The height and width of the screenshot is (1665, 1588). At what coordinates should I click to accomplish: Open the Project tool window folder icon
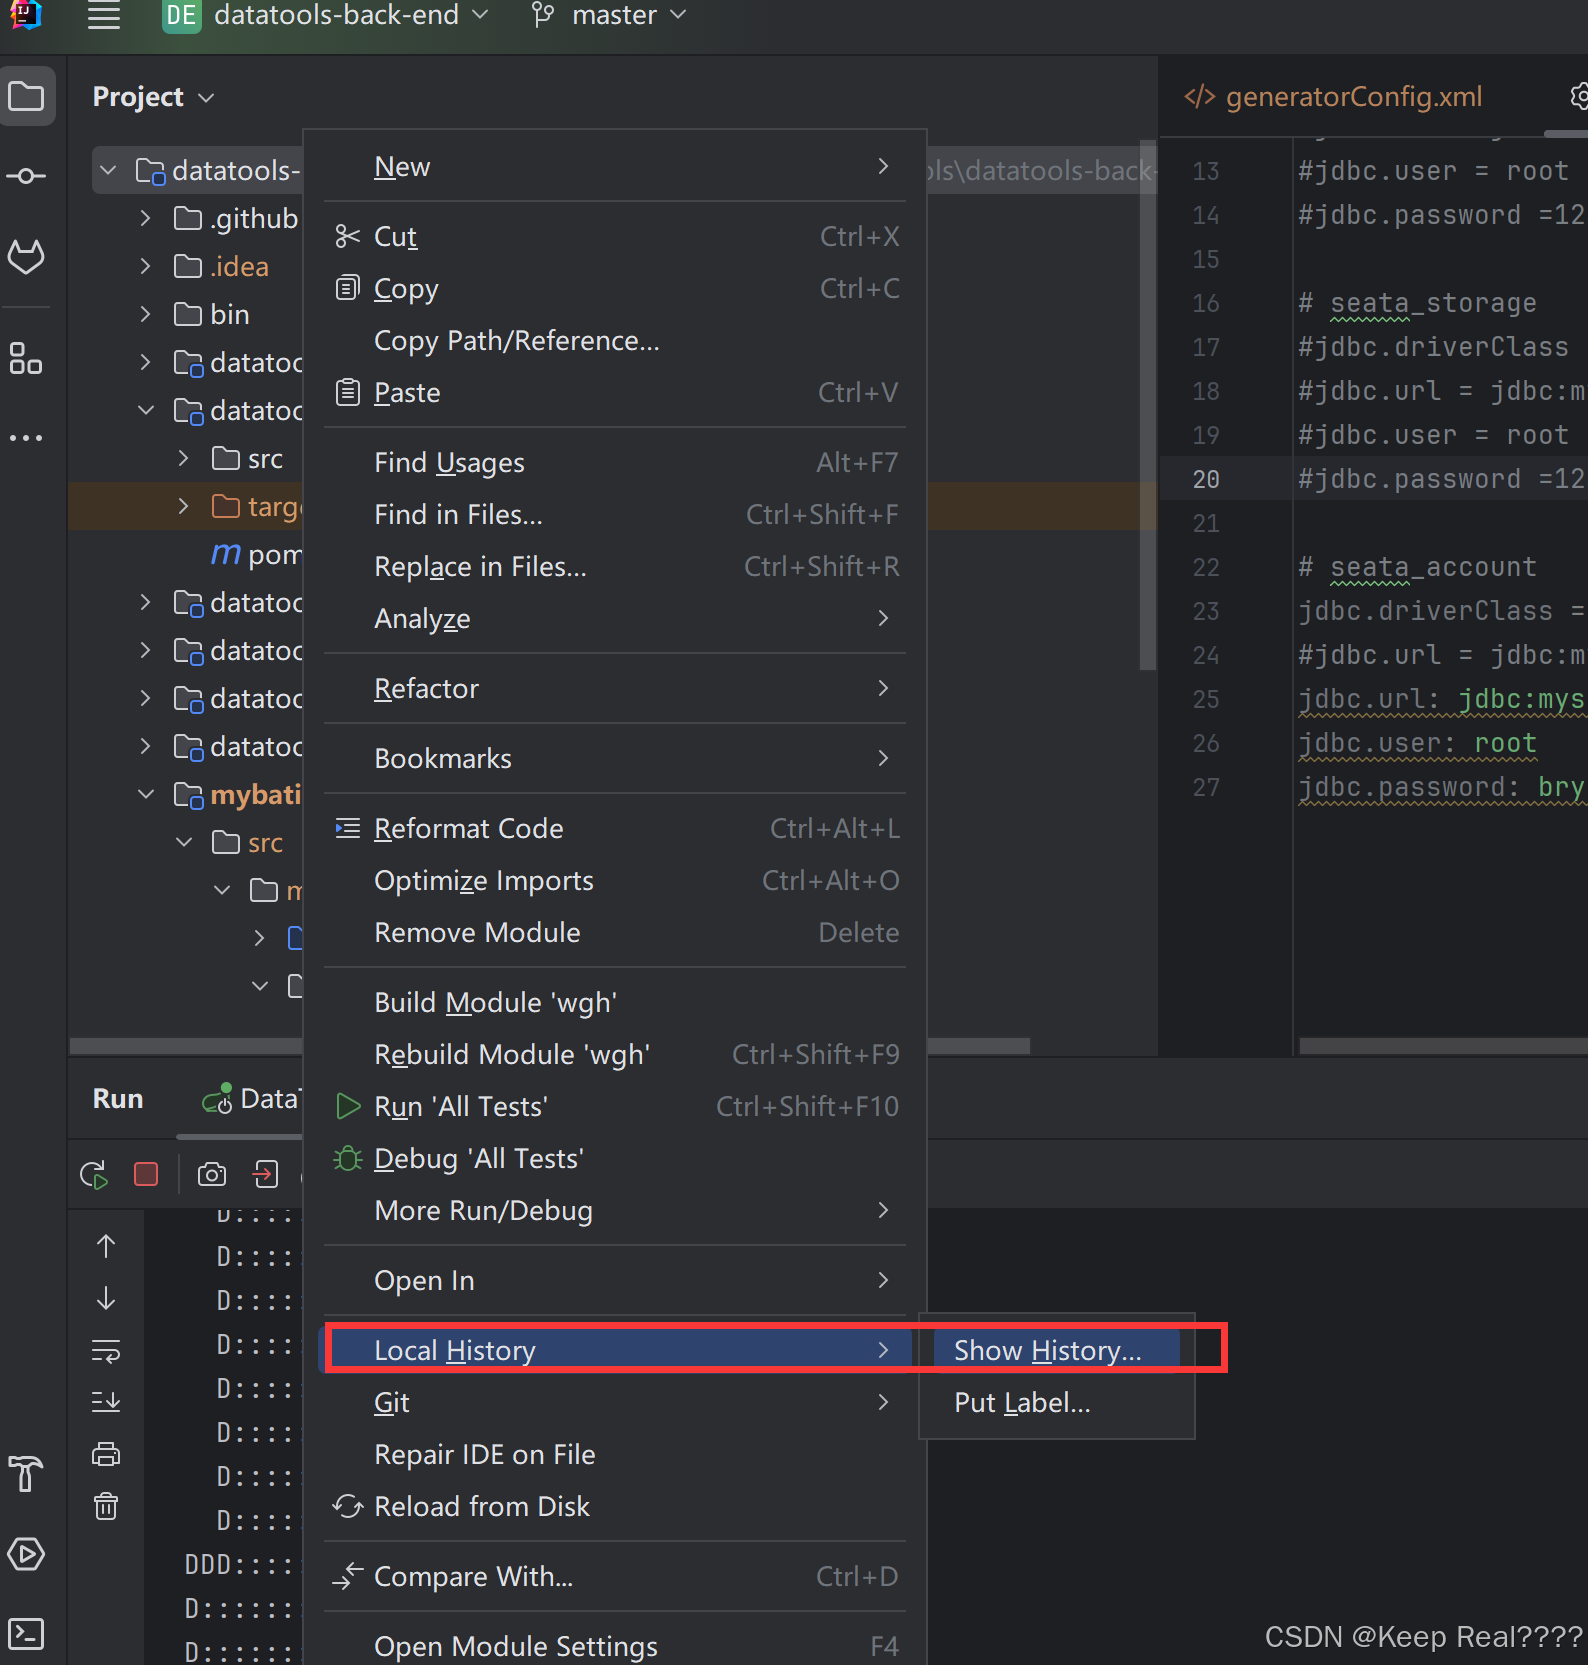pyautogui.click(x=27, y=97)
